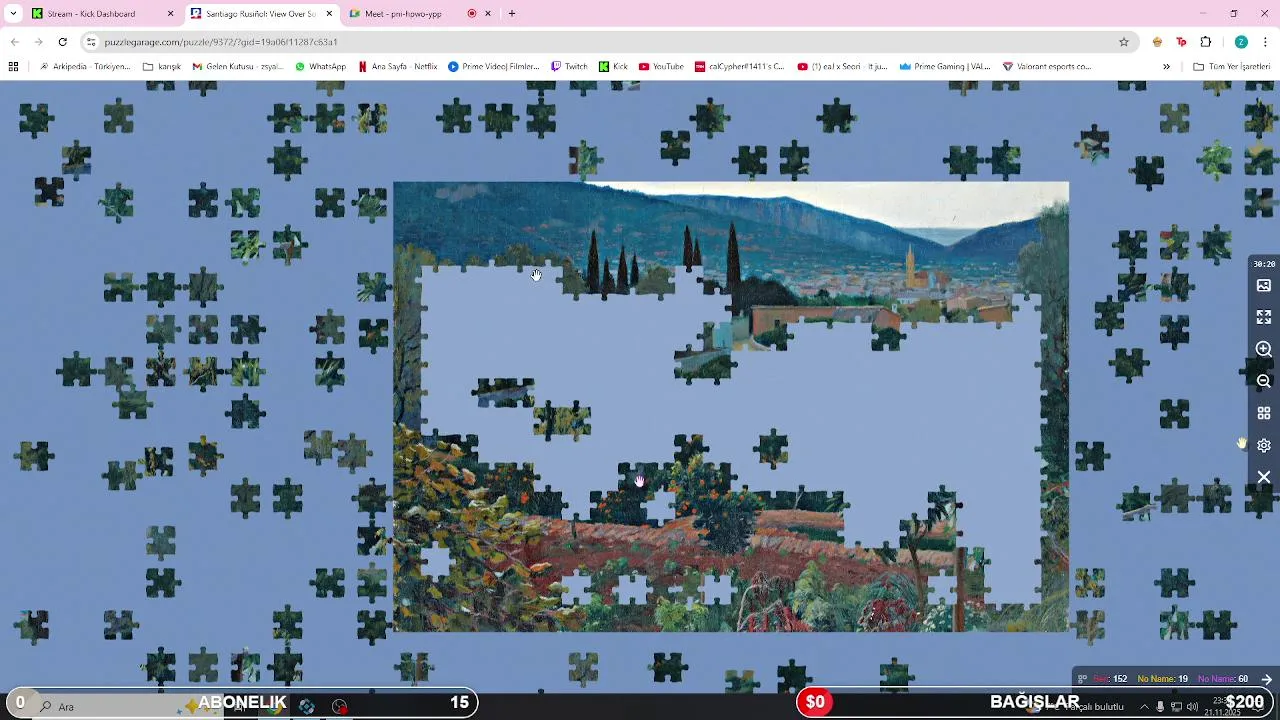Open the karışık bookmarks folder
1280x720 pixels.
click(x=162, y=66)
